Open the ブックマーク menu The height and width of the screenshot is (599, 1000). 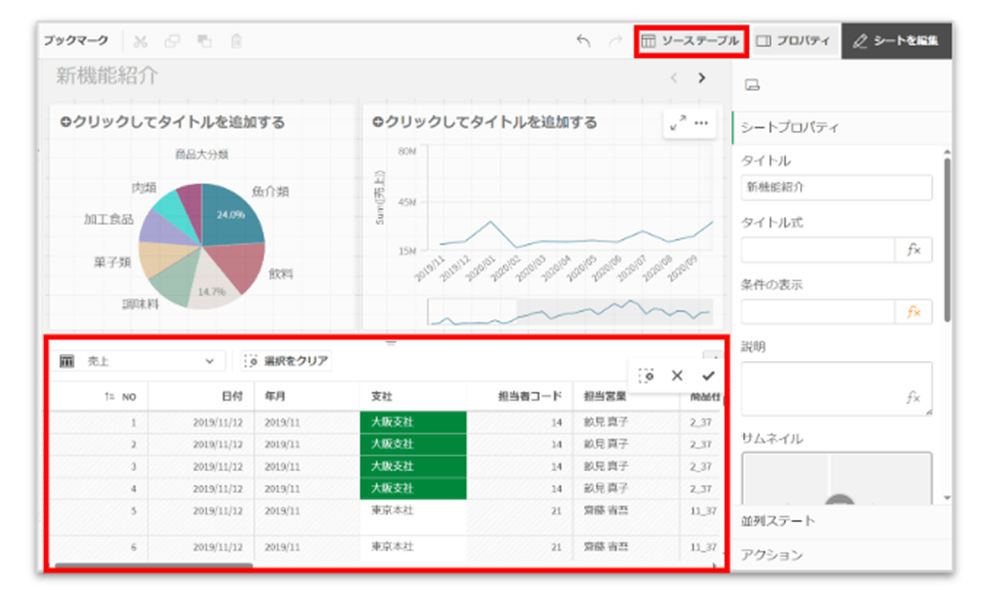coord(76,41)
